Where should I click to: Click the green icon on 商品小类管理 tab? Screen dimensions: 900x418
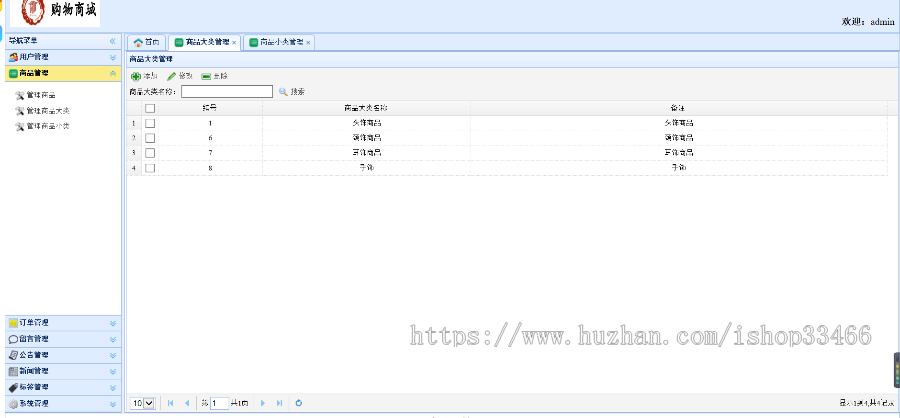[x=254, y=42]
